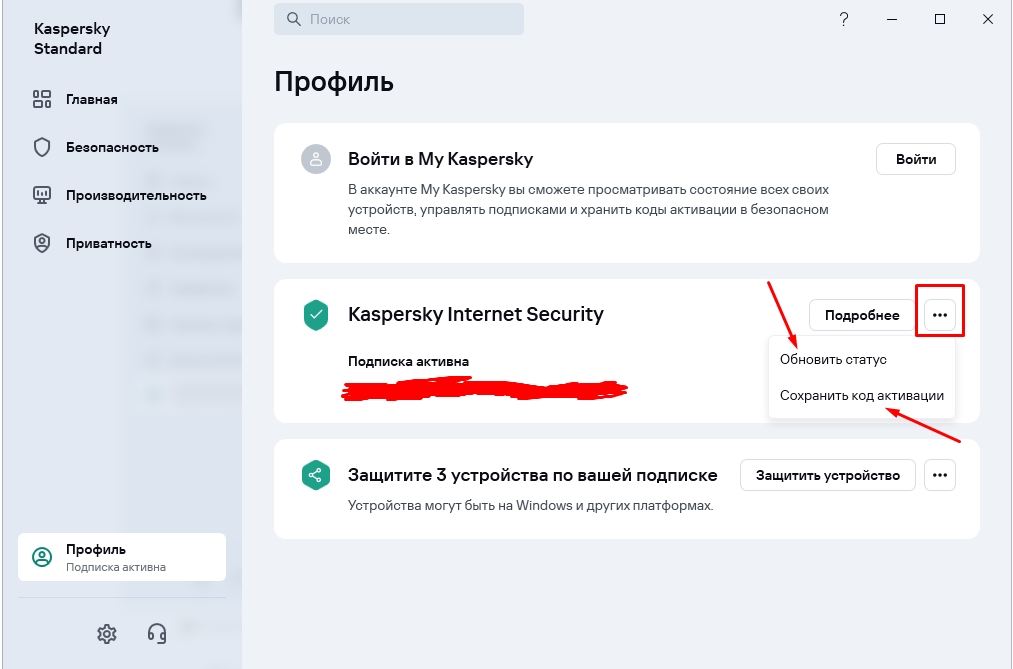Click the Privacy shield icon

click(42, 243)
